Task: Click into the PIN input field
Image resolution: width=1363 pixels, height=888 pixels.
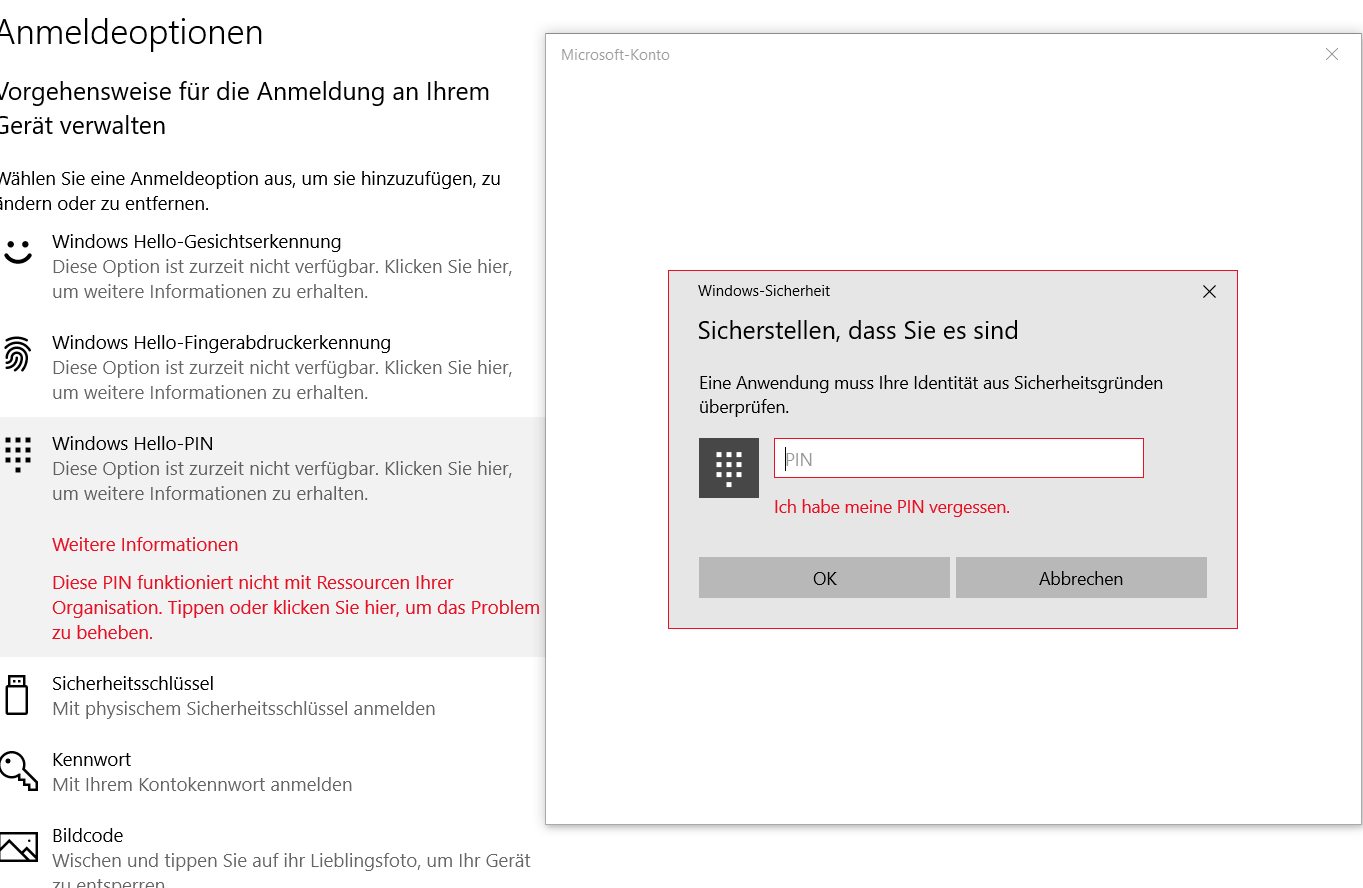Action: tap(959, 459)
